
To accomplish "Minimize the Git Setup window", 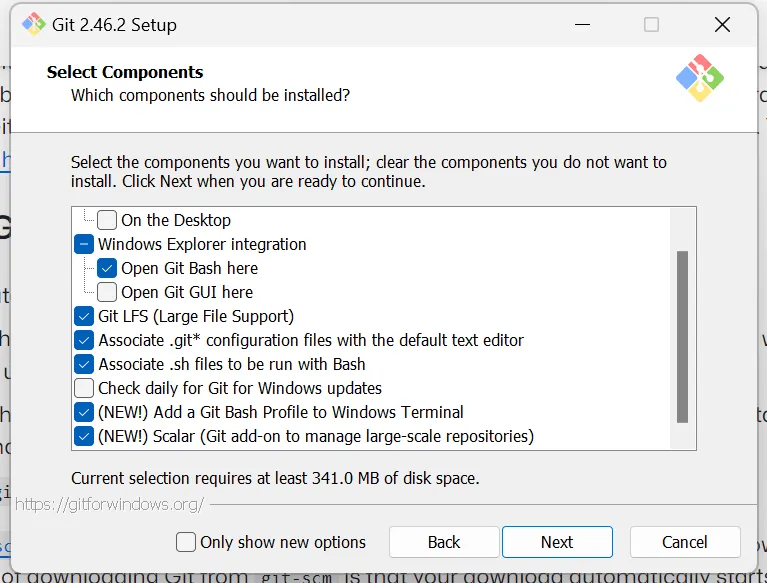I will point(582,24).
